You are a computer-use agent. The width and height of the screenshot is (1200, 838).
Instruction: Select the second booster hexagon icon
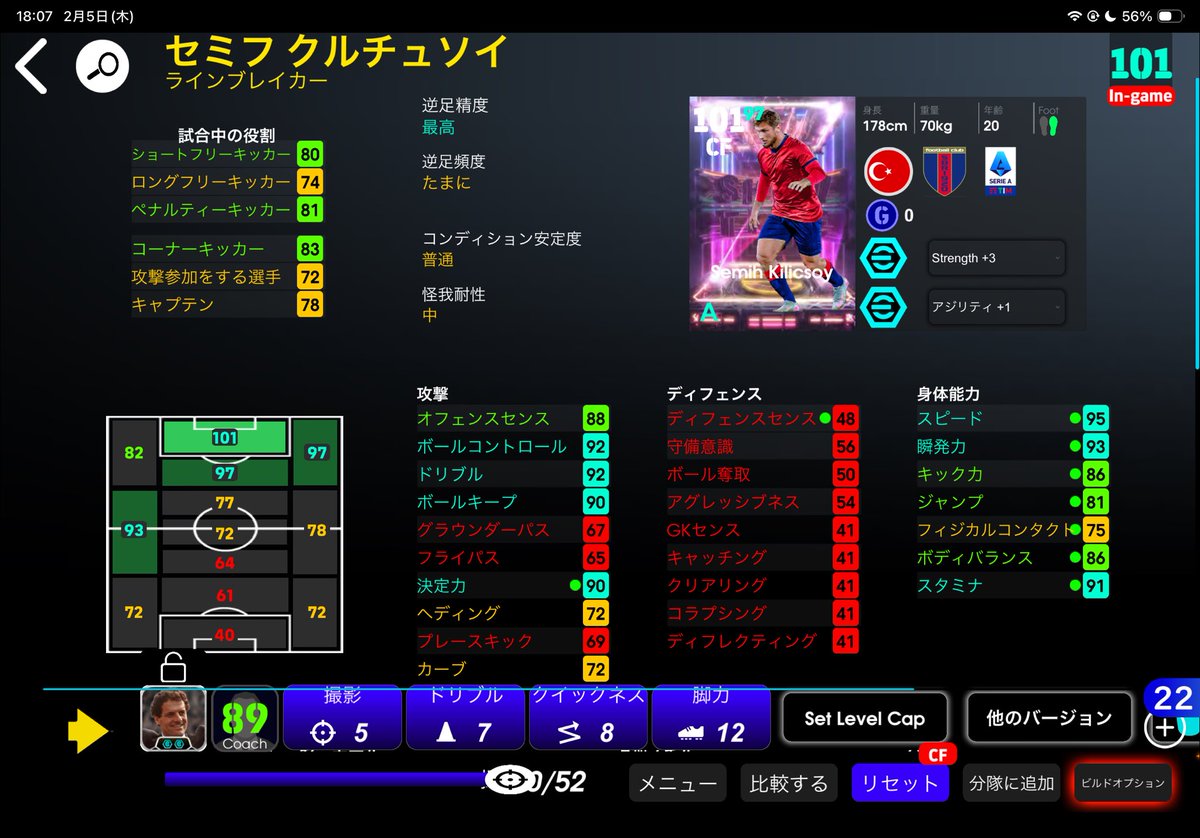883,306
